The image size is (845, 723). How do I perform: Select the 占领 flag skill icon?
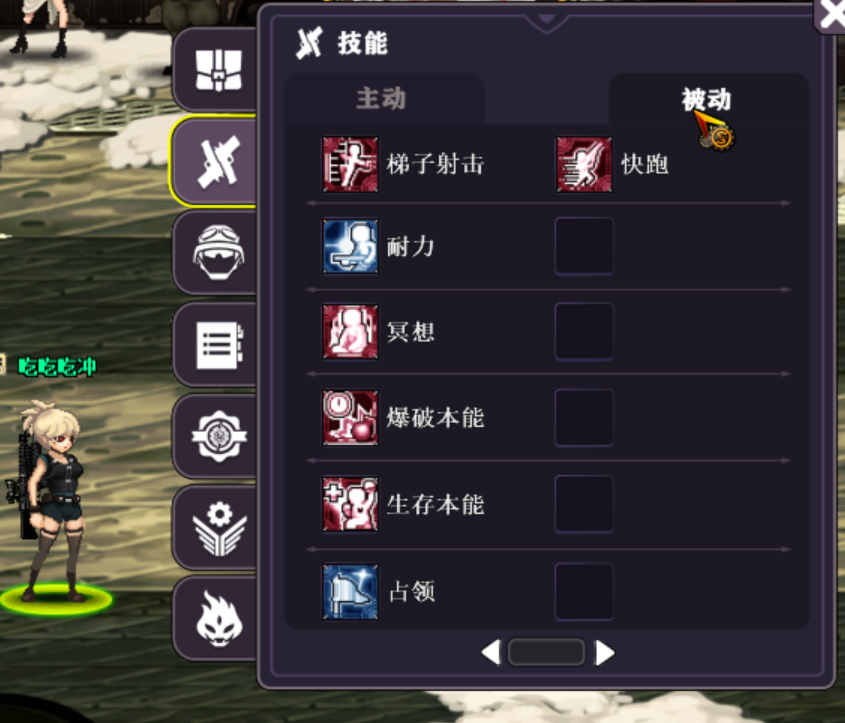pyautogui.click(x=350, y=592)
